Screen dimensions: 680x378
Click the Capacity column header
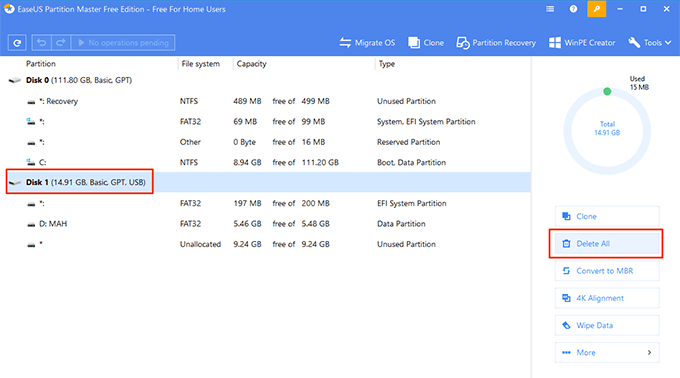(x=251, y=64)
